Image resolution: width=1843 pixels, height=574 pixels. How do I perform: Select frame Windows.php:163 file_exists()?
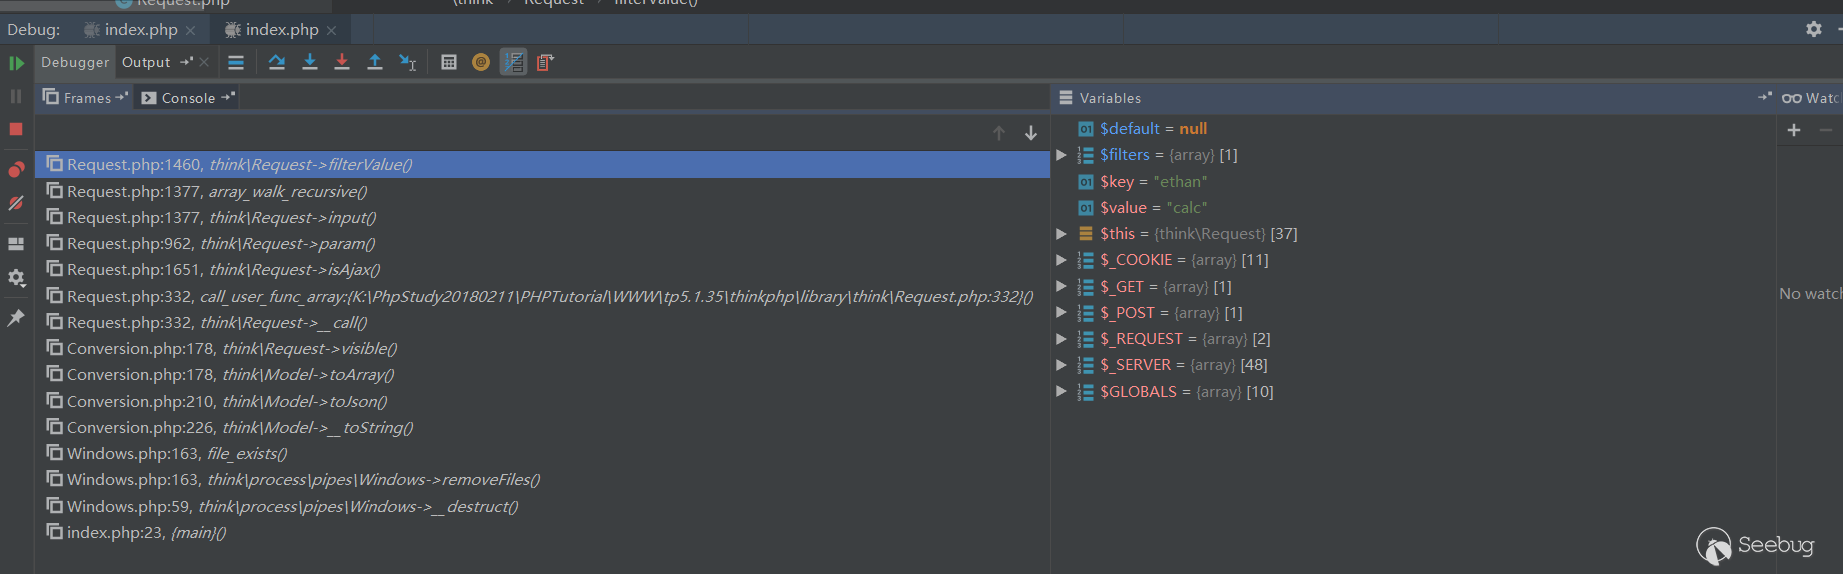coord(542,453)
